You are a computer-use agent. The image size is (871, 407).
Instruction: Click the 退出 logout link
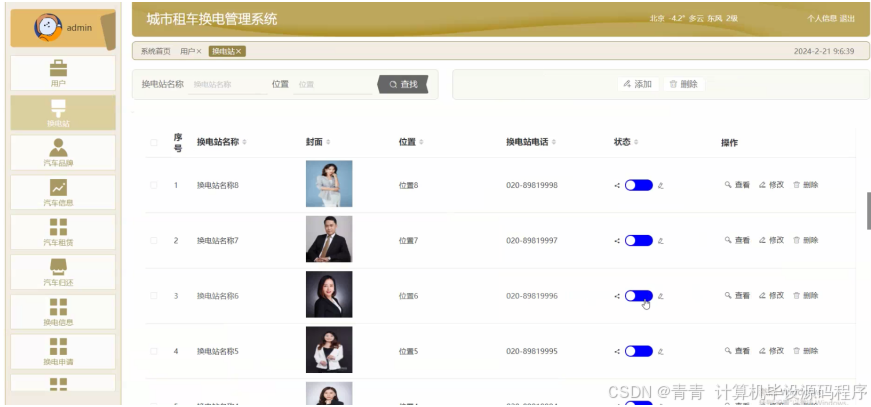(x=847, y=18)
